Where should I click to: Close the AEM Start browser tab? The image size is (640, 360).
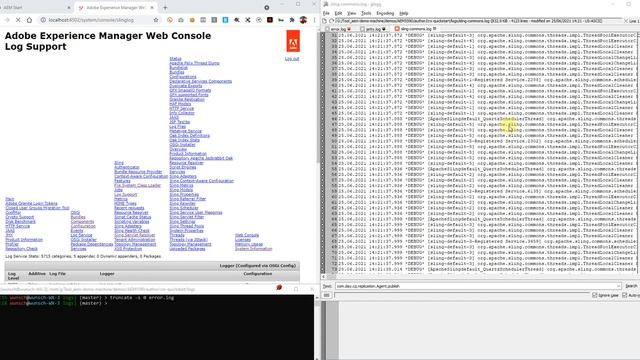(69, 7)
